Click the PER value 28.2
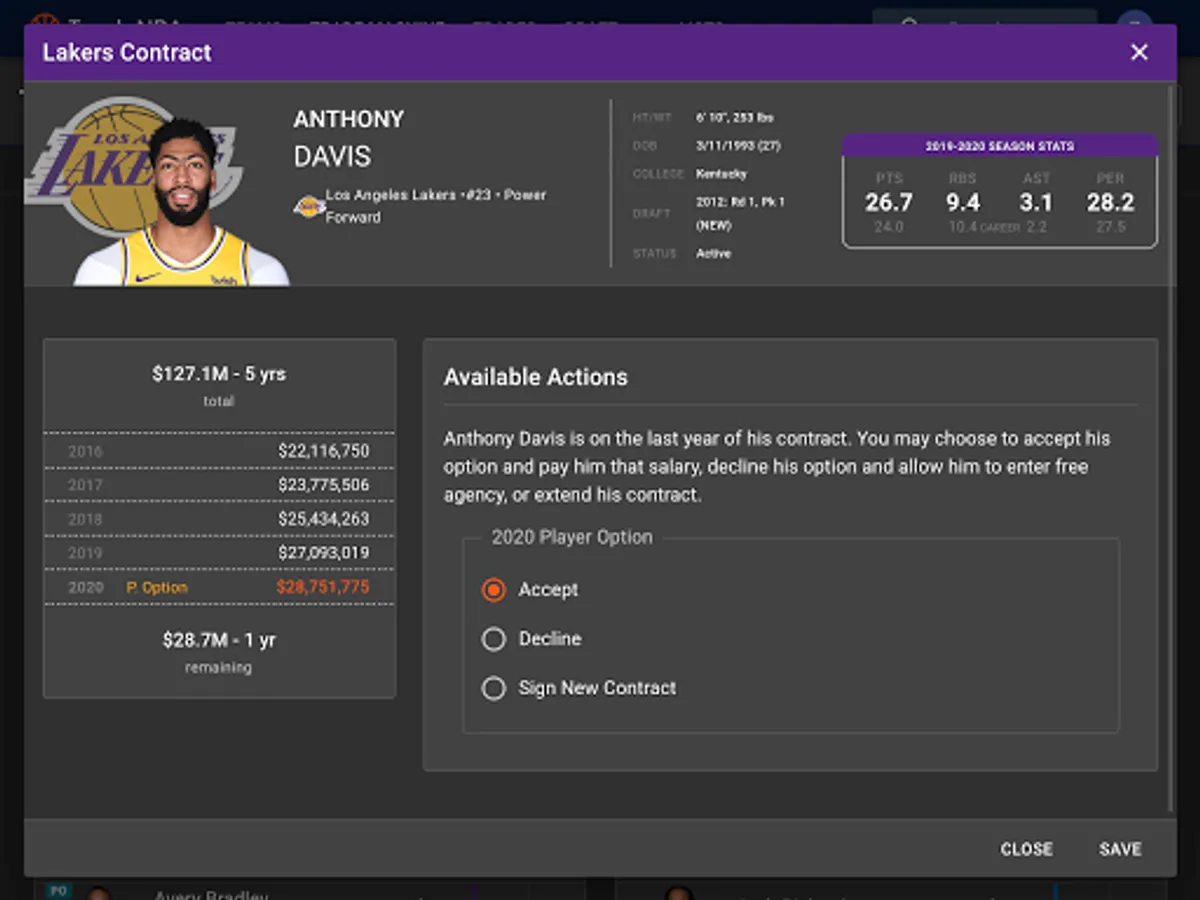Image resolution: width=1200 pixels, height=900 pixels. pyautogui.click(x=1111, y=203)
